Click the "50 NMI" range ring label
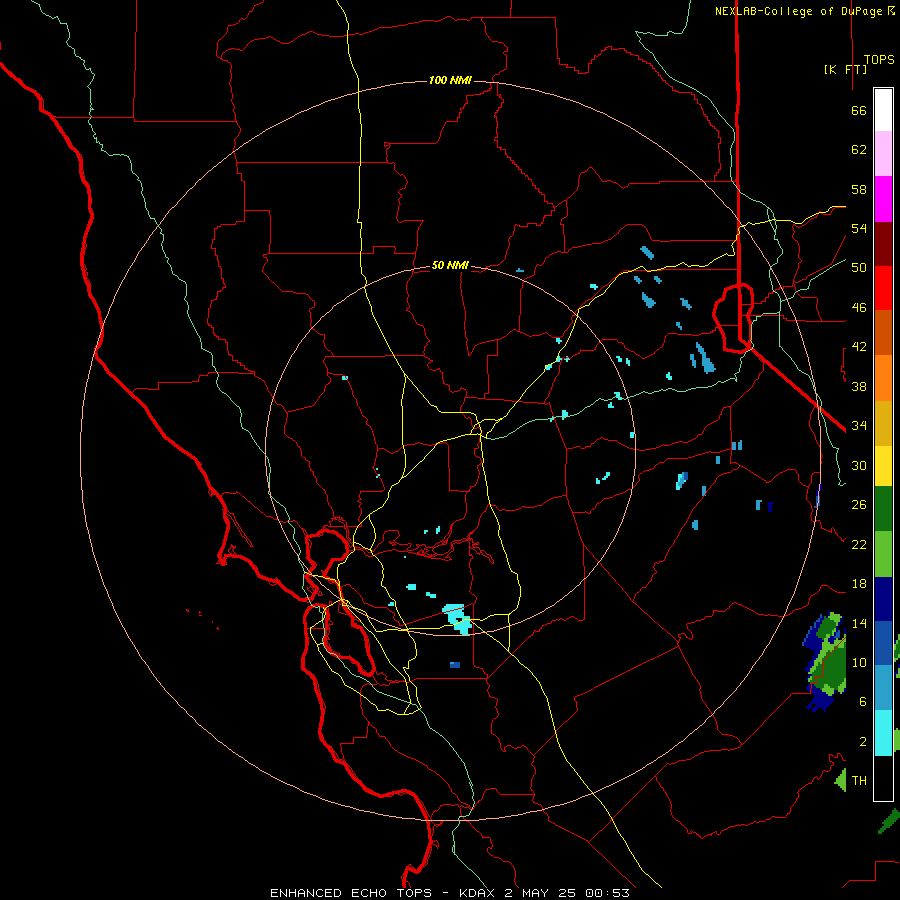Viewport: 900px width, 900px height. click(x=450, y=265)
